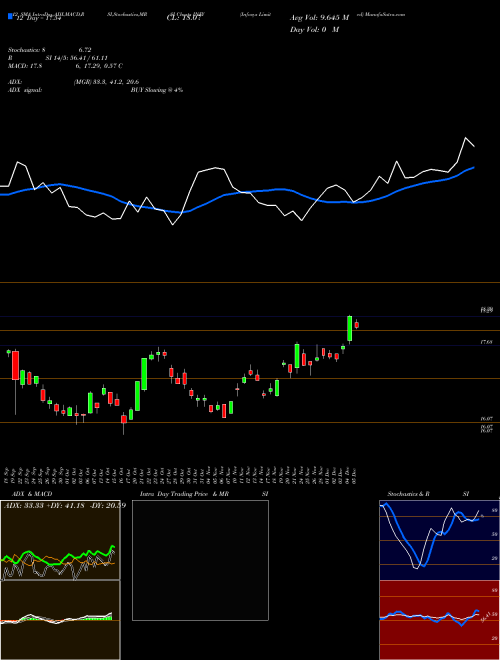Click the 'Stochastics: 8' reading text
This screenshot has height=660, width=500.
click(26, 50)
